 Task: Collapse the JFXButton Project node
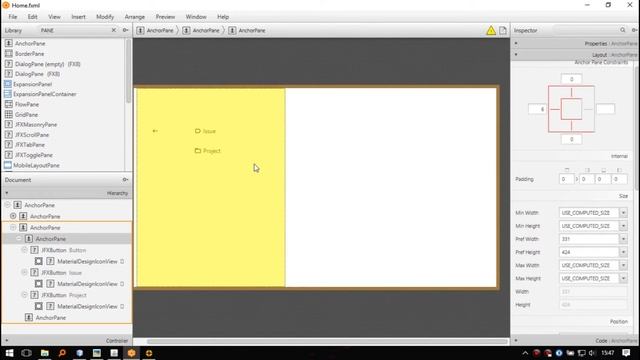[24, 295]
